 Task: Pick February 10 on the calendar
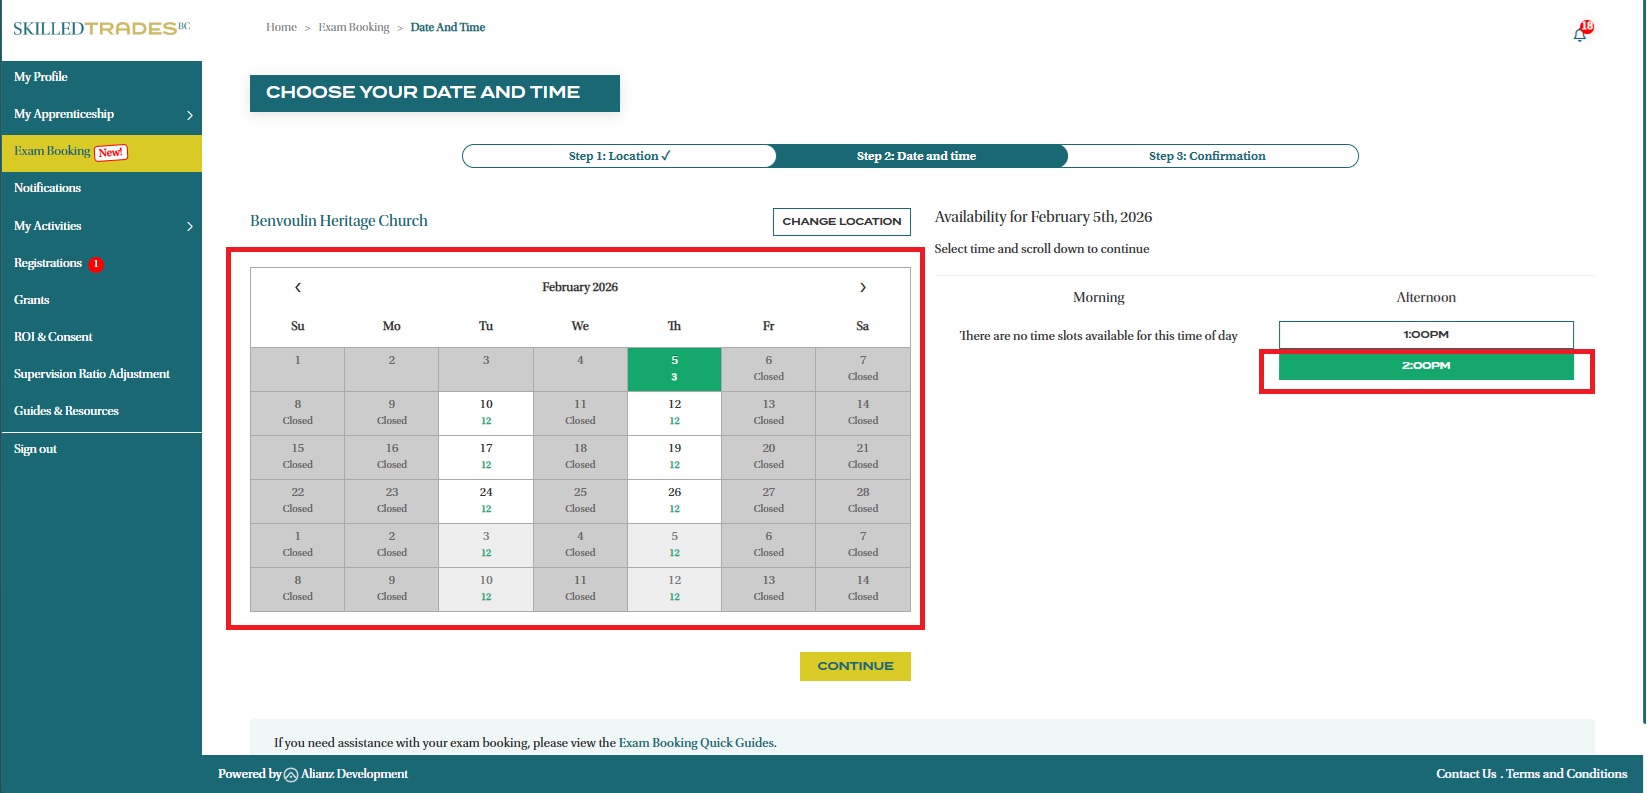click(486, 412)
